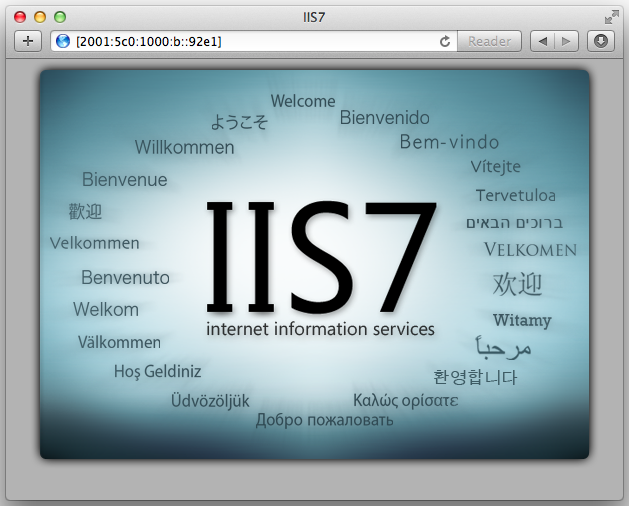Click the 'Välkommen' text
The width and height of the screenshot is (629, 506).
pyautogui.click(x=119, y=342)
